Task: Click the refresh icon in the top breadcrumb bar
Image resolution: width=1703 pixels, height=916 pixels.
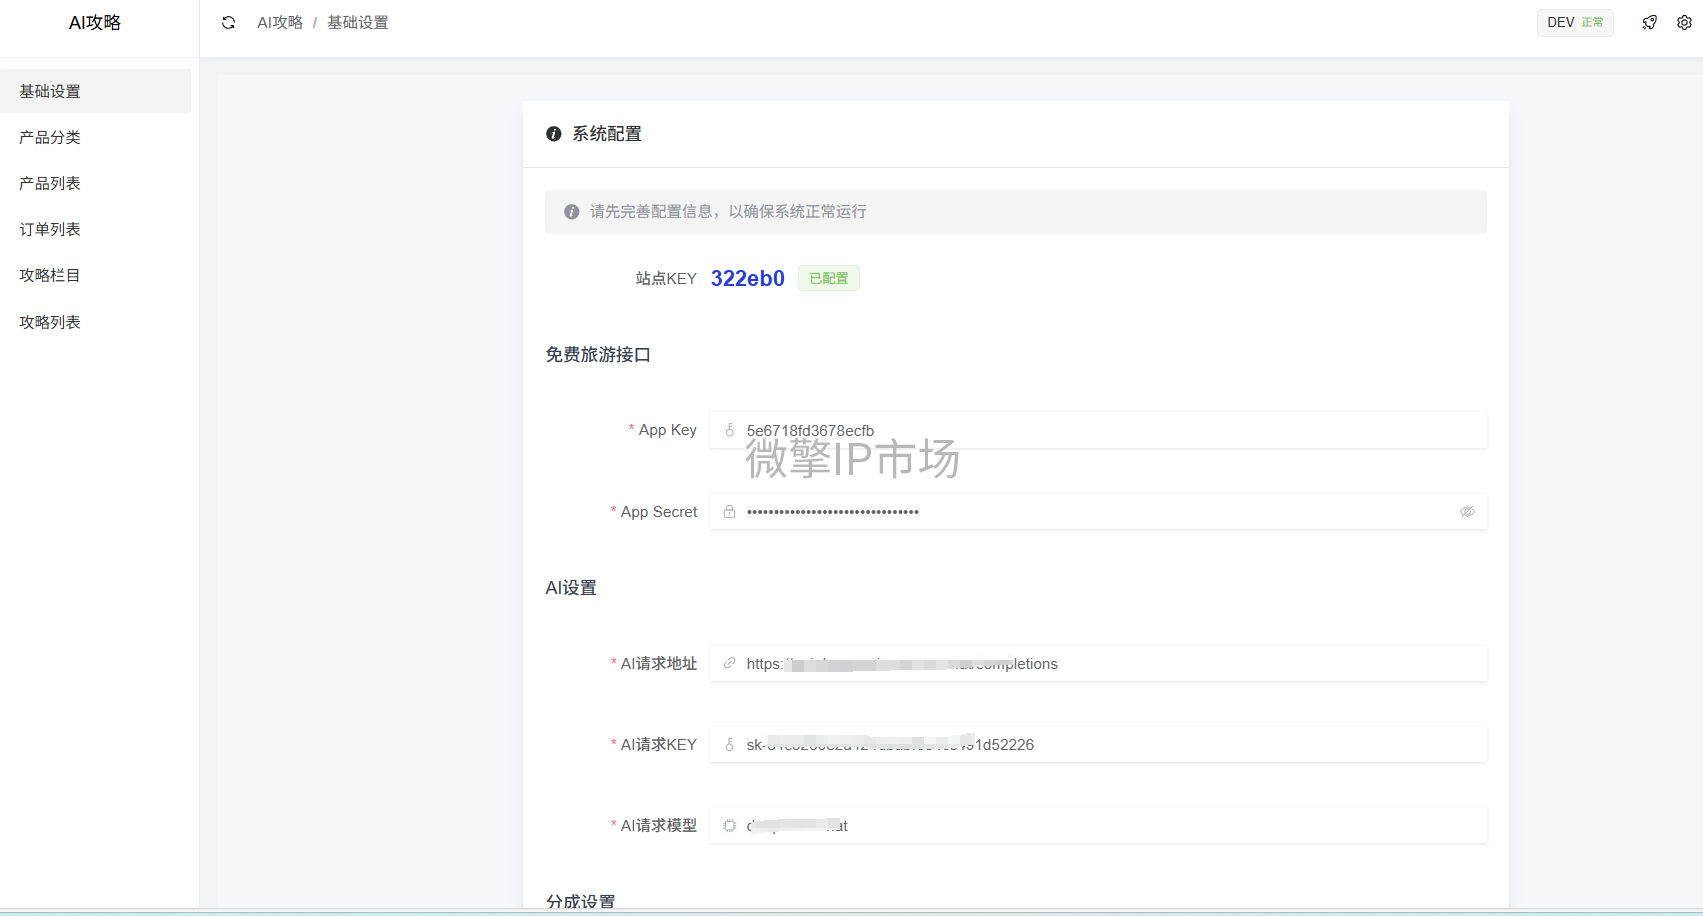Action: click(228, 21)
